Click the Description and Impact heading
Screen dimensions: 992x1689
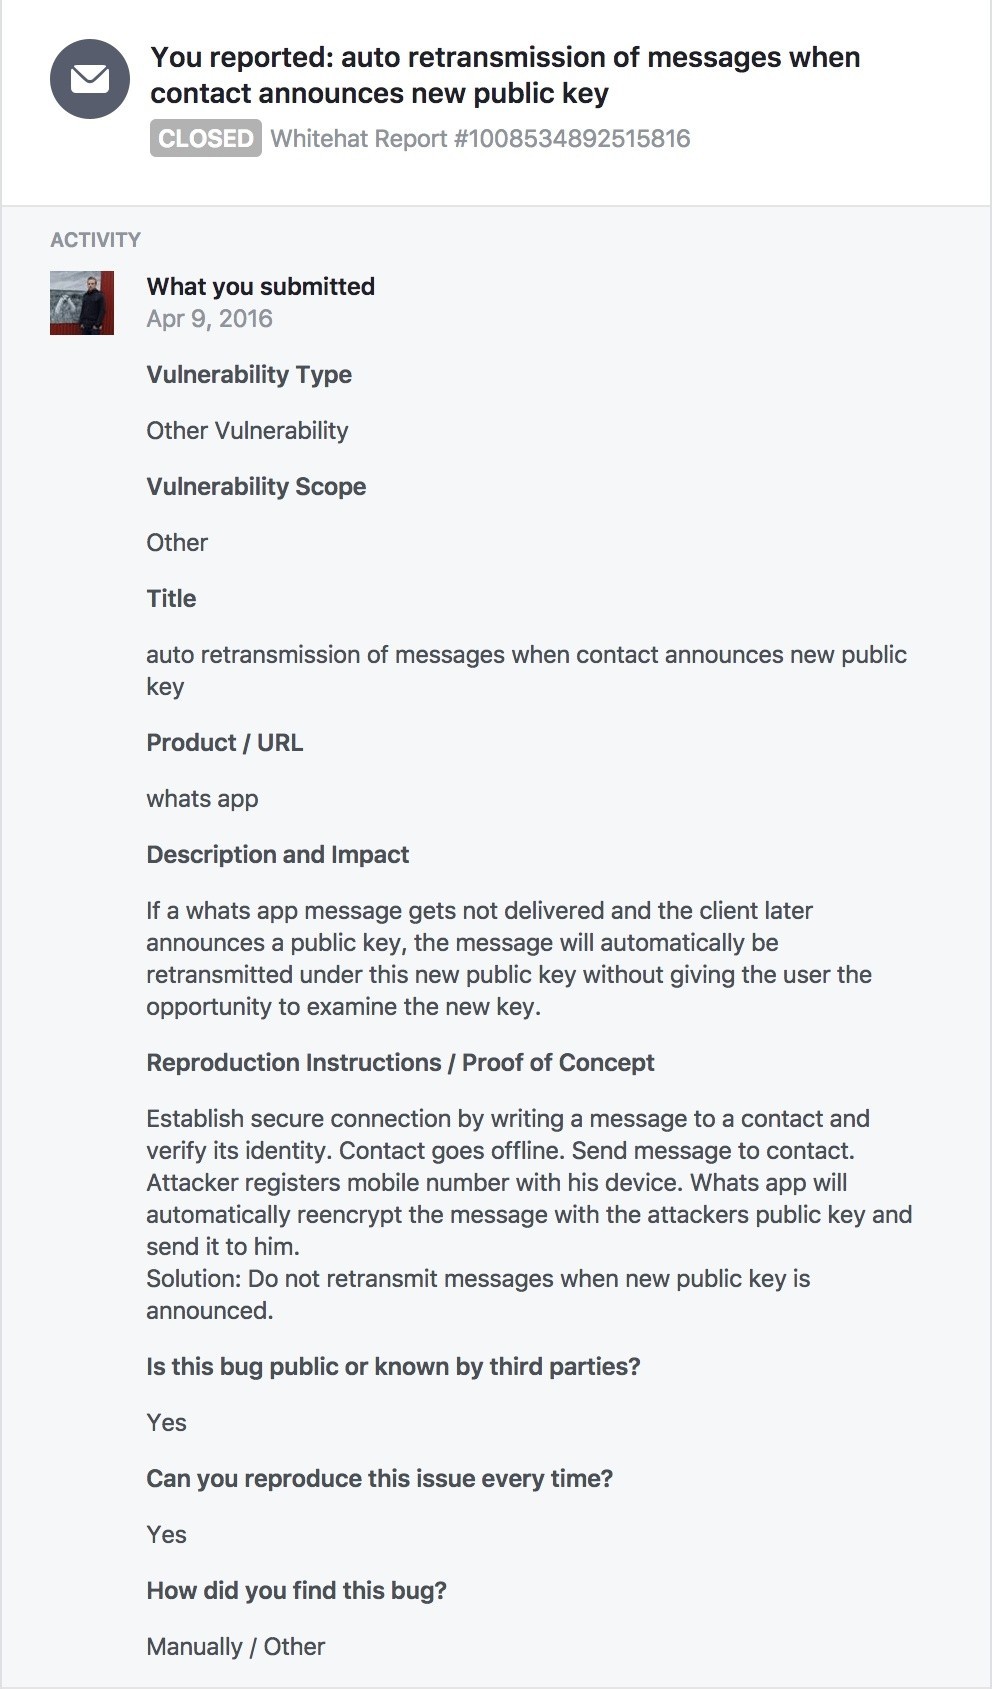click(x=277, y=854)
